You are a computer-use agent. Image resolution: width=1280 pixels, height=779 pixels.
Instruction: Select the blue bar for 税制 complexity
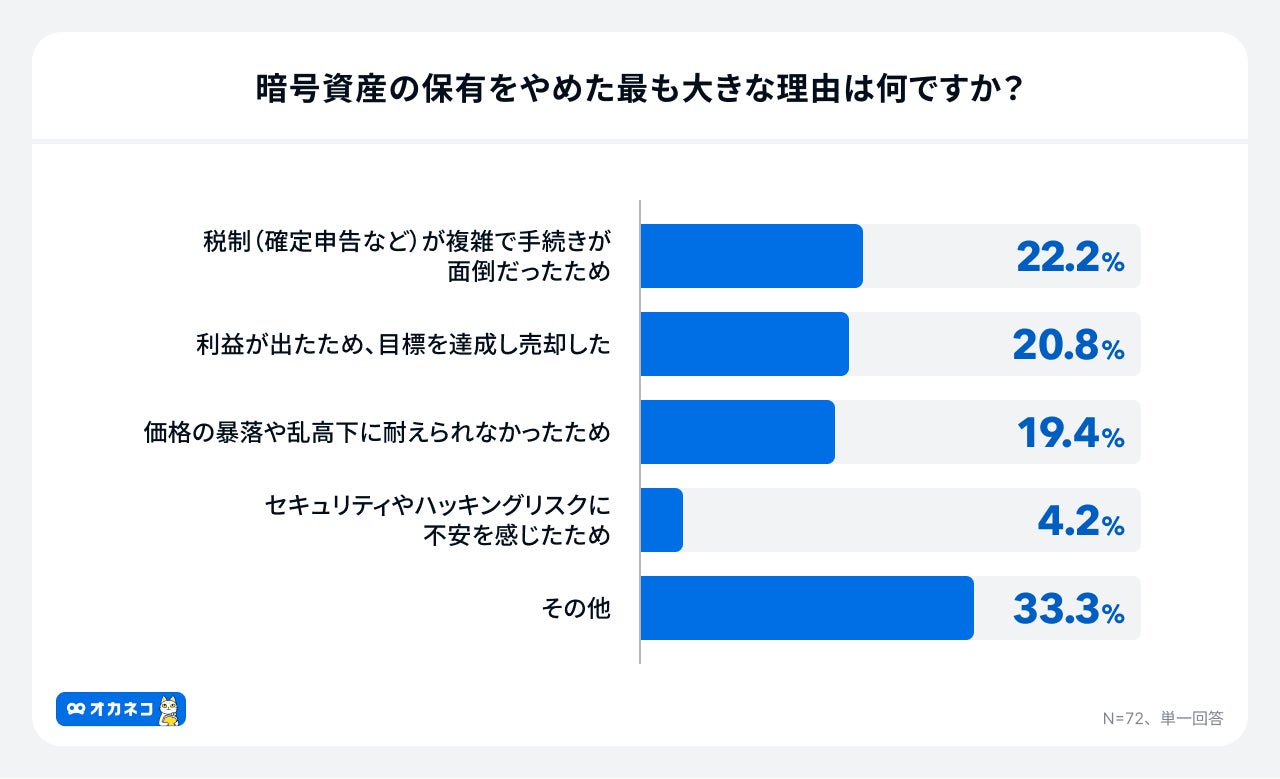point(751,256)
